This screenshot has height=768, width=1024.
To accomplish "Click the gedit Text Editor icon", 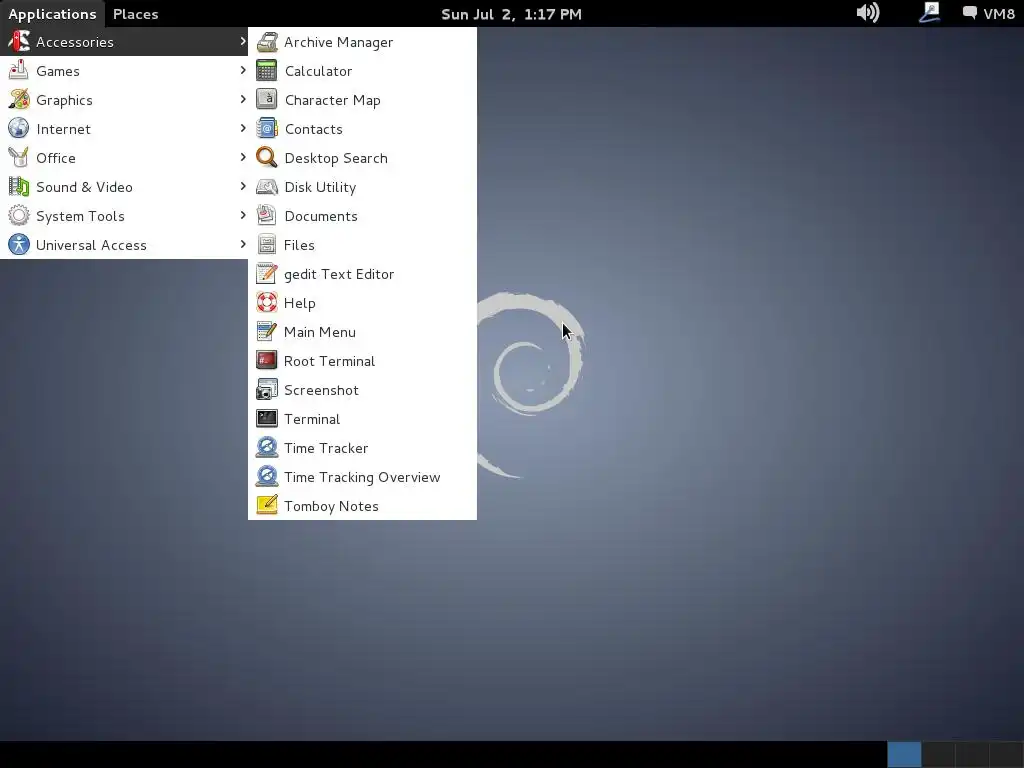I will [266, 274].
